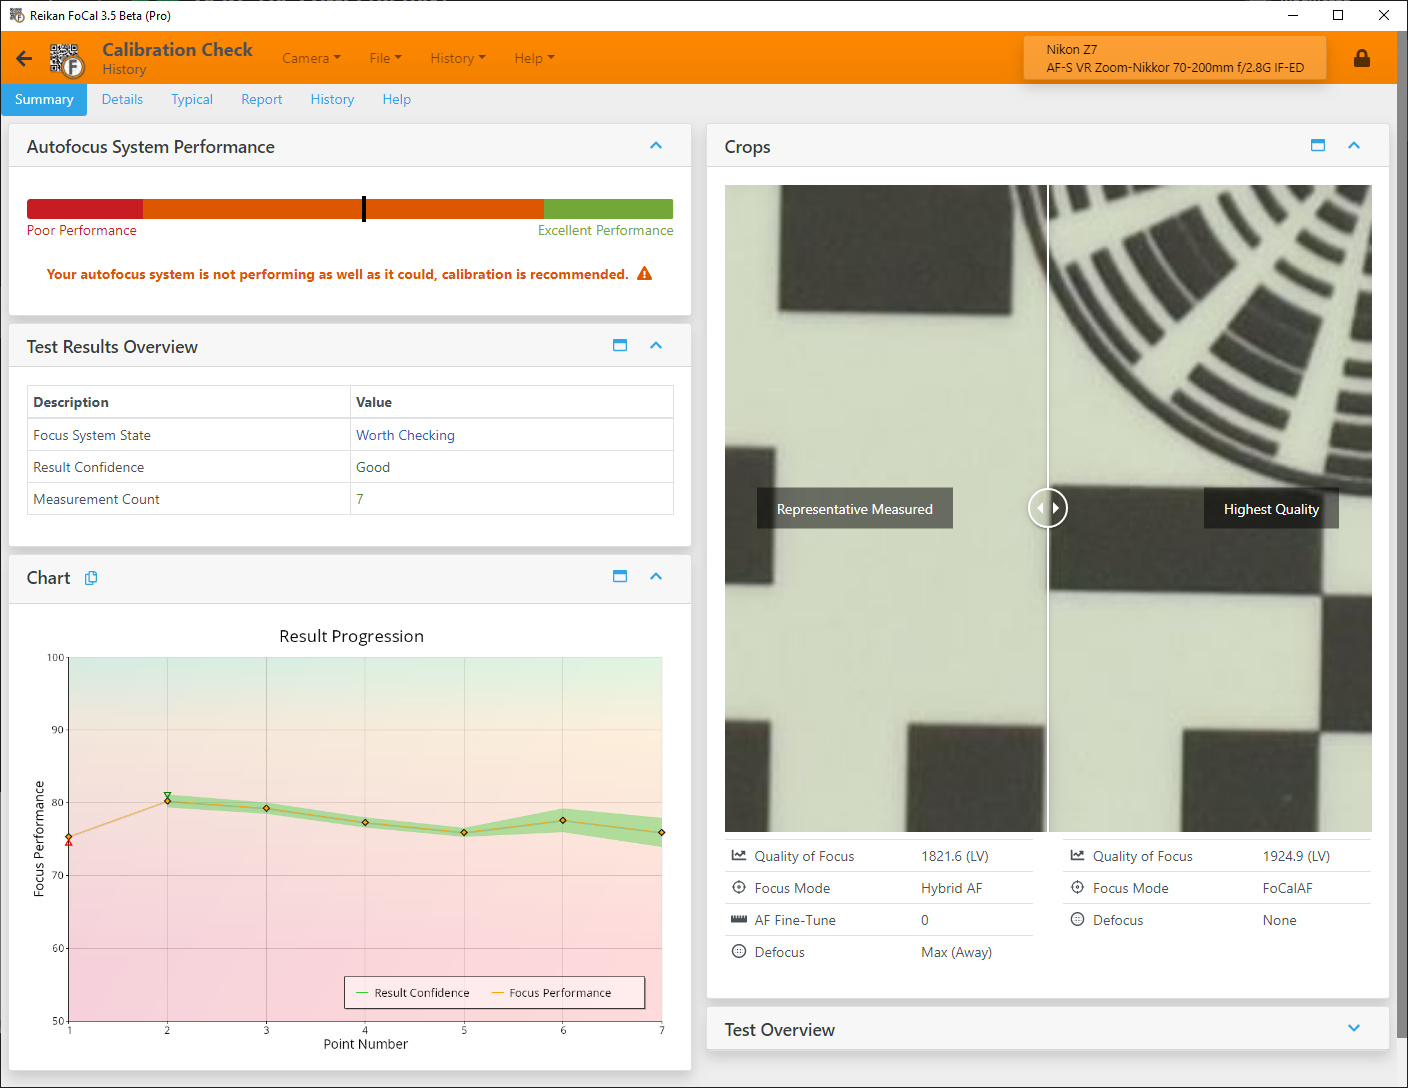Click the Result Confidence value Good
The width and height of the screenshot is (1408, 1088).
(x=373, y=467)
